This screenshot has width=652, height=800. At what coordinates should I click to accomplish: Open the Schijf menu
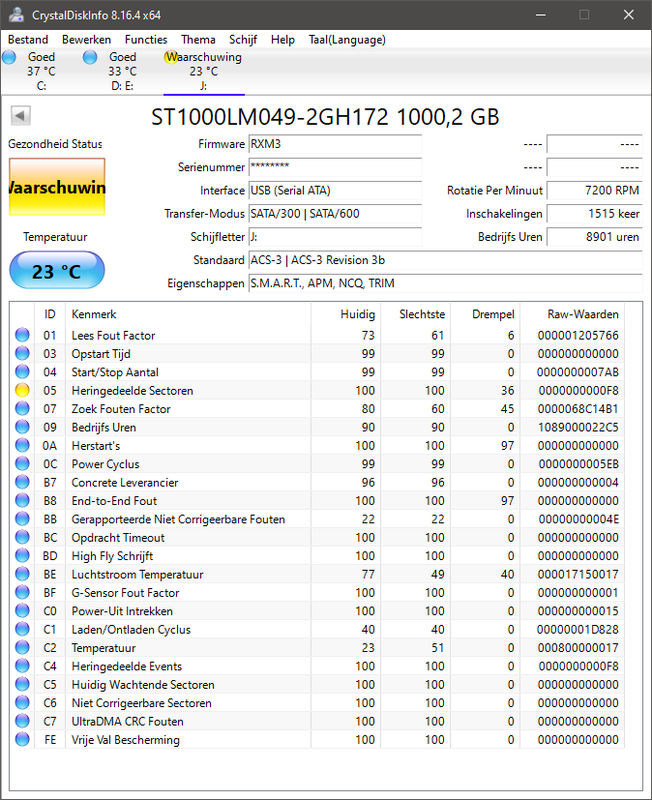point(243,39)
